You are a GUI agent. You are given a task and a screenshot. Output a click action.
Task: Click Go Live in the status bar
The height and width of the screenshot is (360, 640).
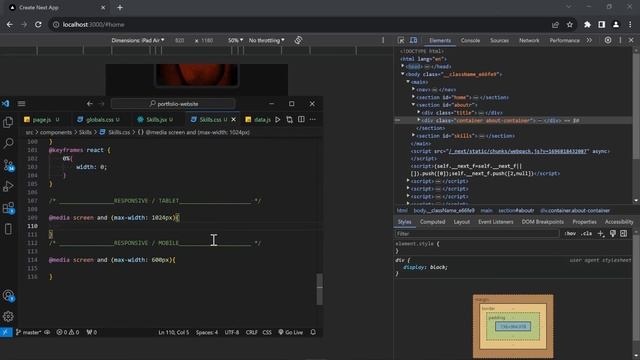[291, 332]
